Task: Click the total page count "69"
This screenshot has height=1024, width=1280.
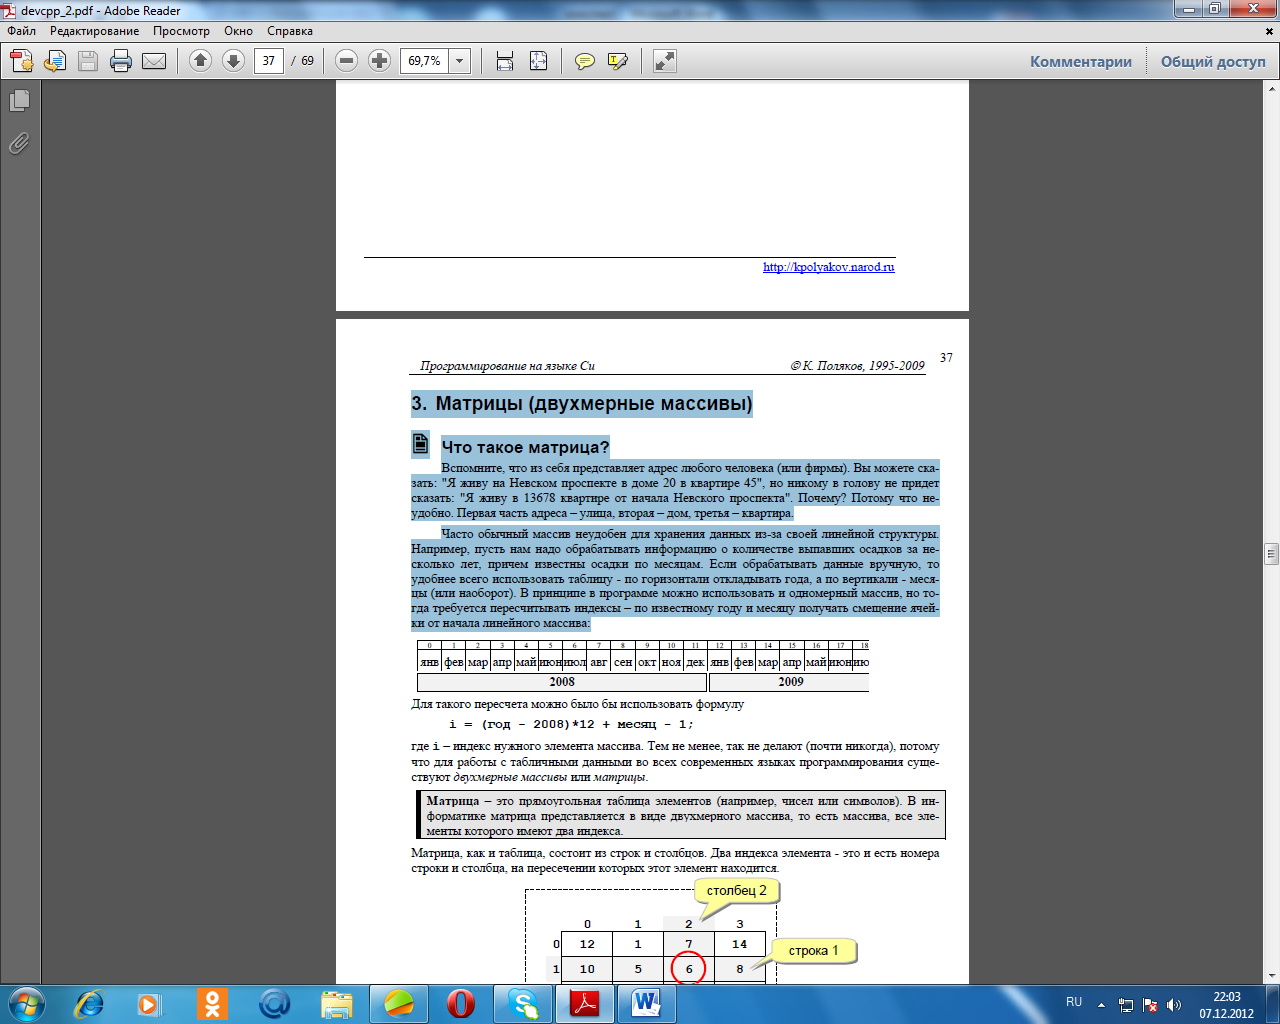Action: (307, 61)
